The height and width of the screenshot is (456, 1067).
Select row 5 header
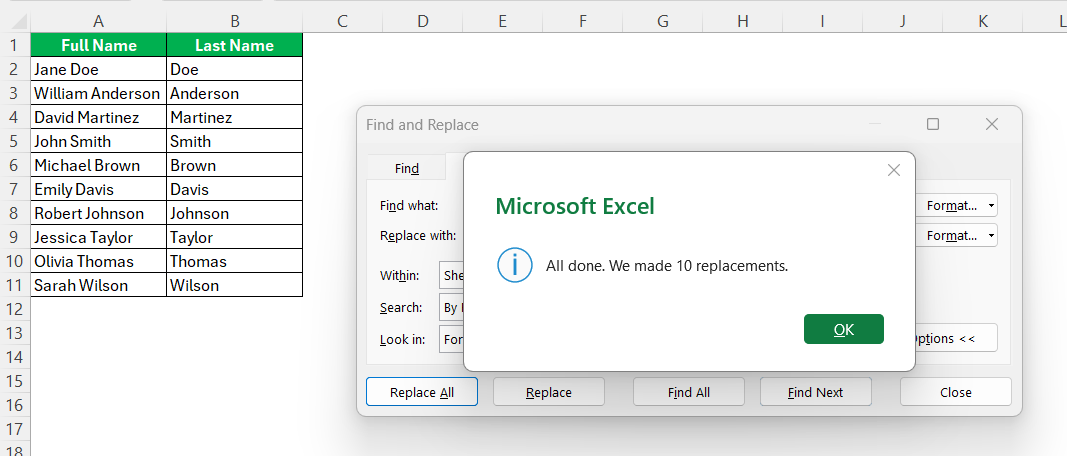pos(15,141)
